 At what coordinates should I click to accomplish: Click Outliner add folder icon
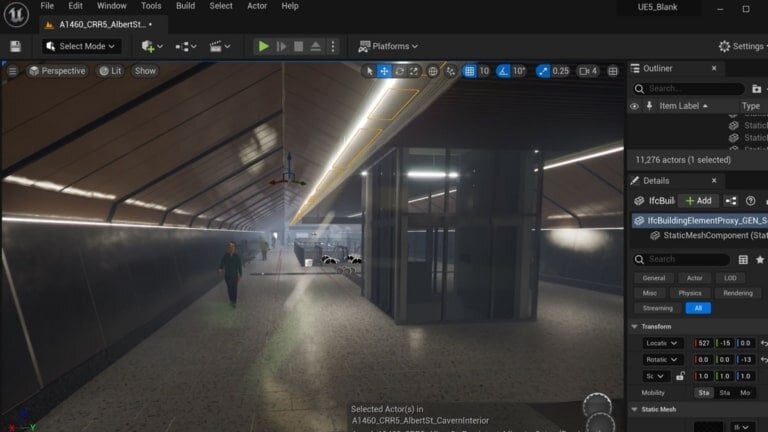757,89
